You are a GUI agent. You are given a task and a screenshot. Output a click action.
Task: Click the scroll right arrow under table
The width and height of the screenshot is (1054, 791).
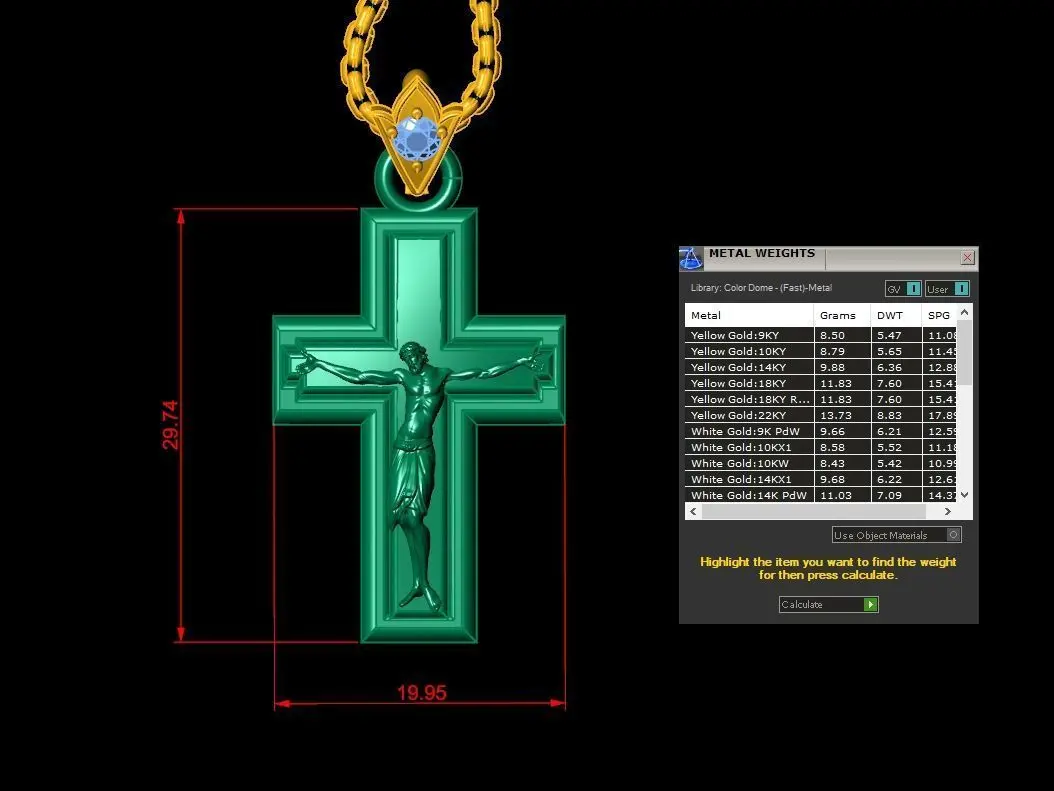tap(948, 511)
